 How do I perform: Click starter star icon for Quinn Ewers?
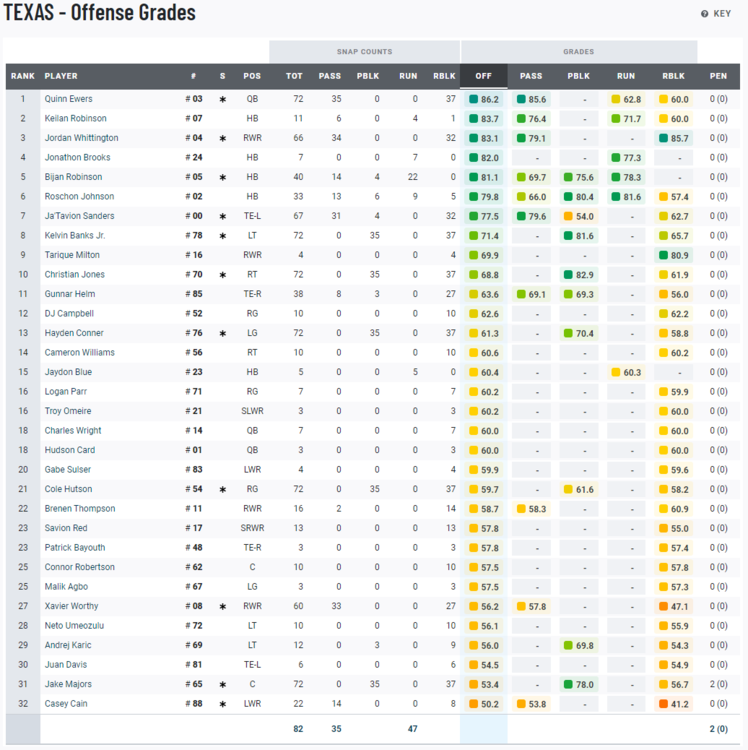pos(223,99)
